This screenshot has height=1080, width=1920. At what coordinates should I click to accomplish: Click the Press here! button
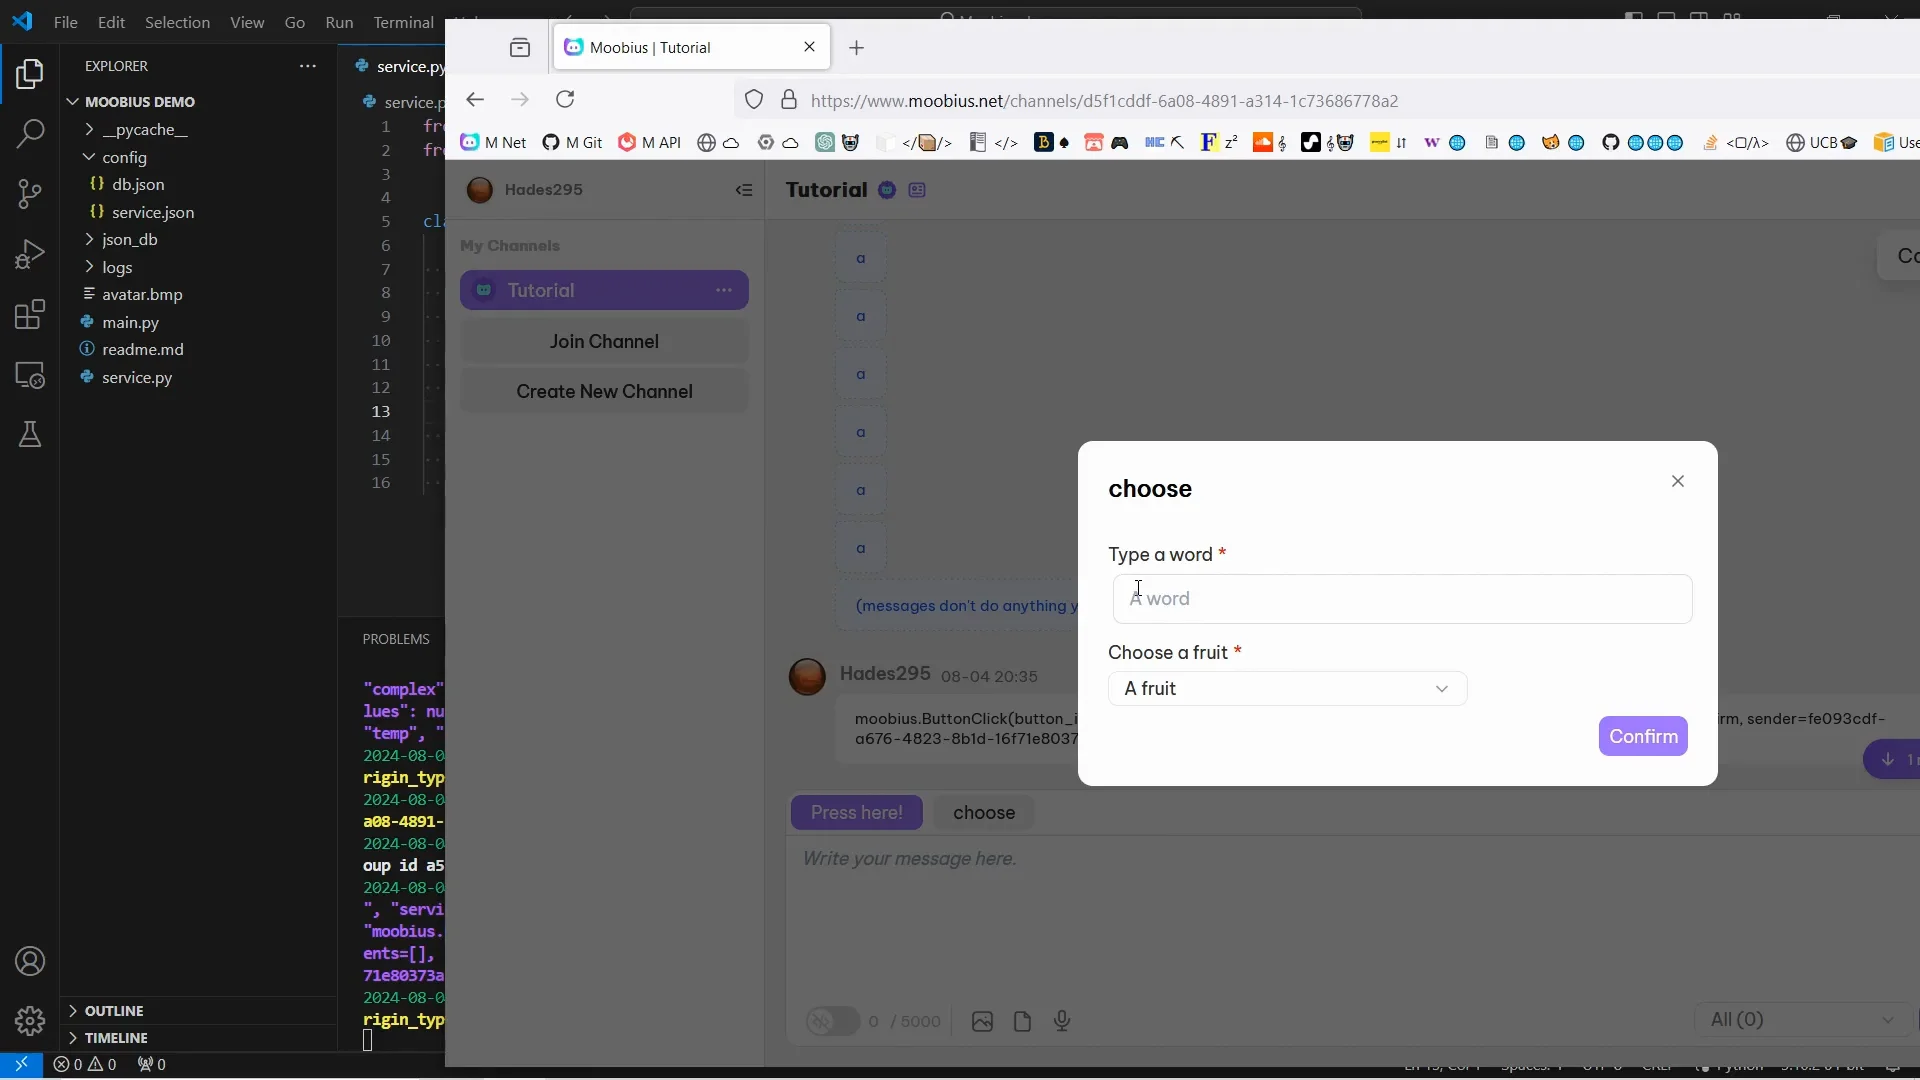[857, 813]
